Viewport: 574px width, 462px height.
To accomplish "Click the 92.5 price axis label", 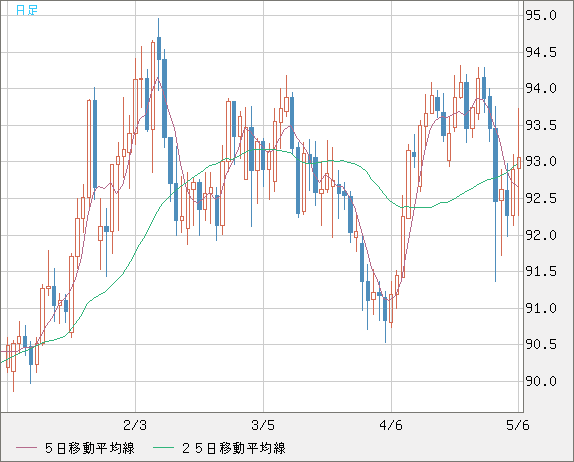I will click(x=541, y=198).
